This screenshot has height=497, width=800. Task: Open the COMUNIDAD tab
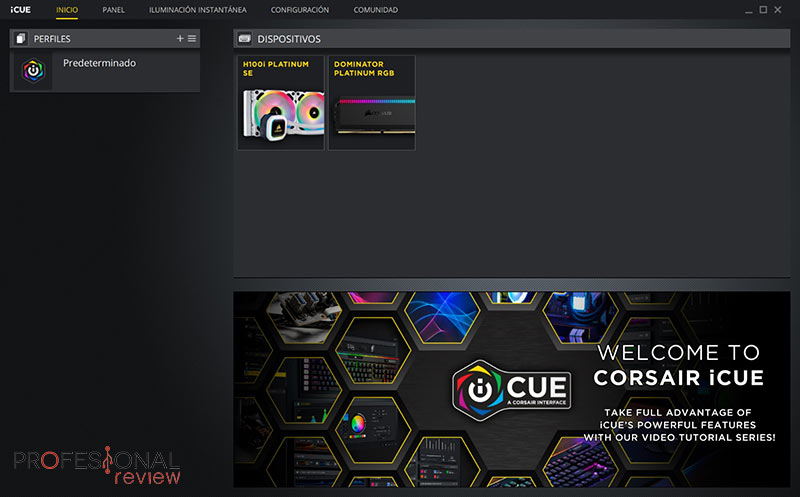(x=376, y=10)
